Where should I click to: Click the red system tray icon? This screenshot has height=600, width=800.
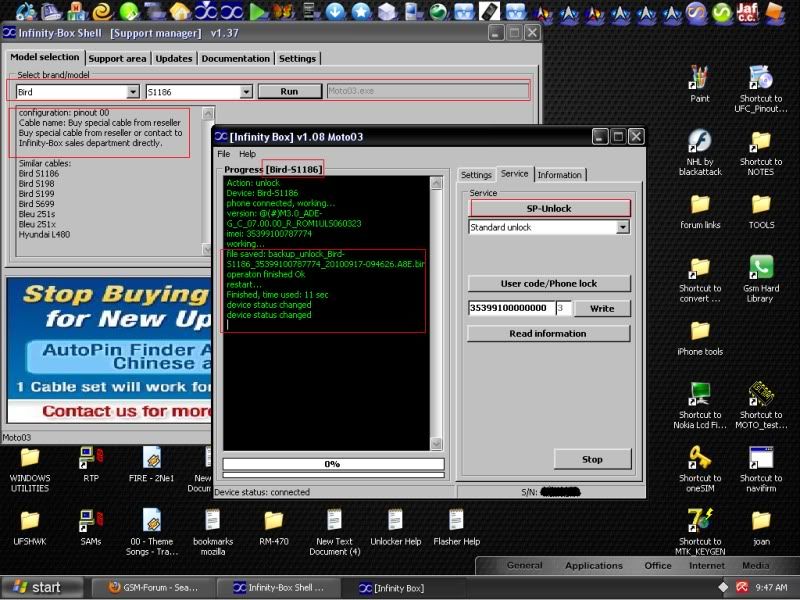pos(742,587)
